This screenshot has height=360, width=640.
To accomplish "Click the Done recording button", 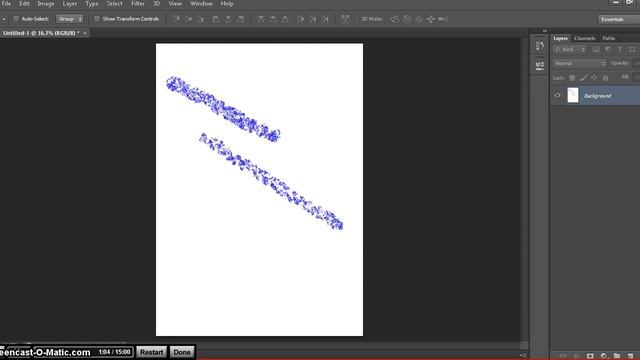I will click(182, 352).
